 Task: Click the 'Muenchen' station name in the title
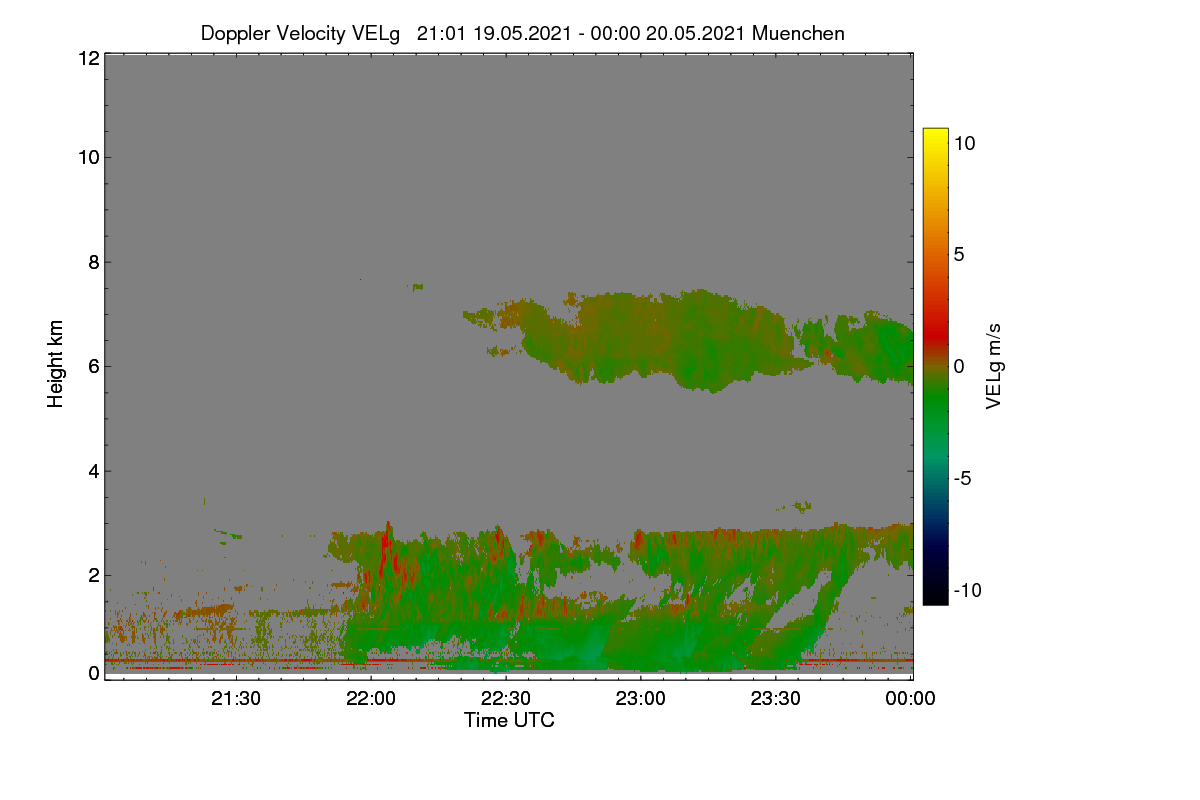pos(798,33)
